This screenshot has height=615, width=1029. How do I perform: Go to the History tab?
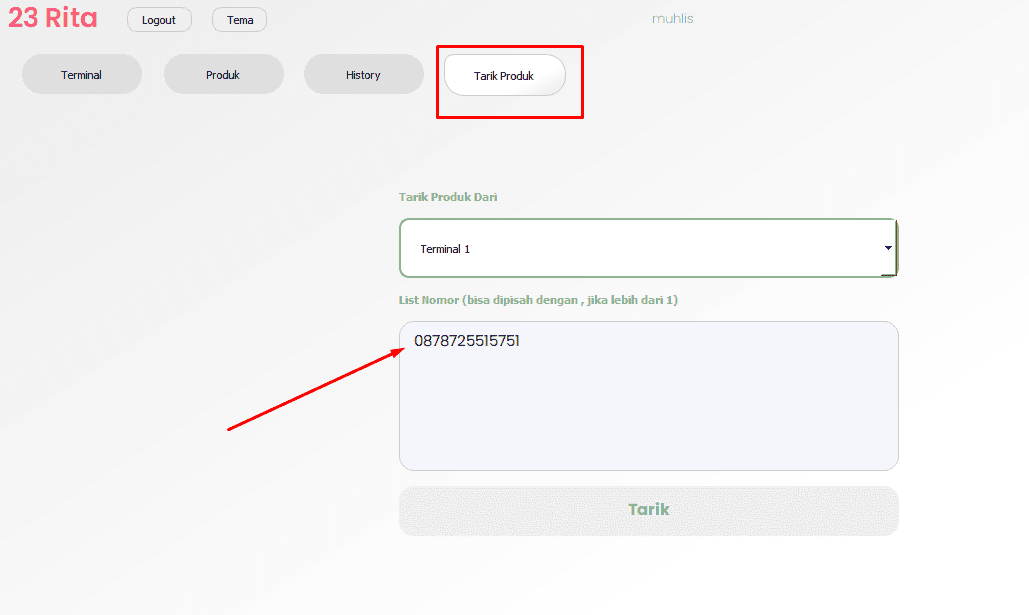[363, 75]
